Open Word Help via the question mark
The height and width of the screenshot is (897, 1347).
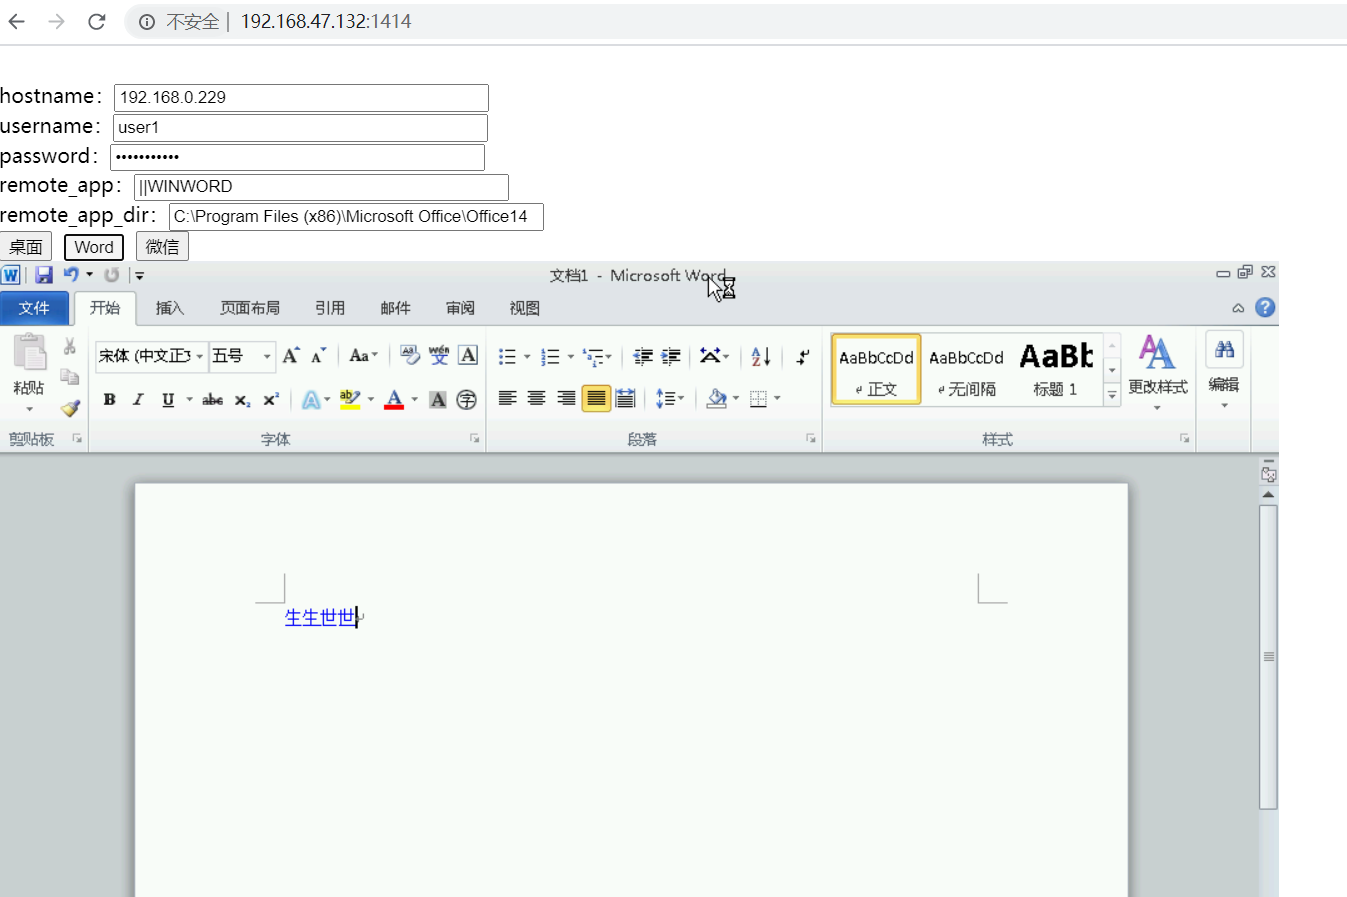coord(1265,308)
